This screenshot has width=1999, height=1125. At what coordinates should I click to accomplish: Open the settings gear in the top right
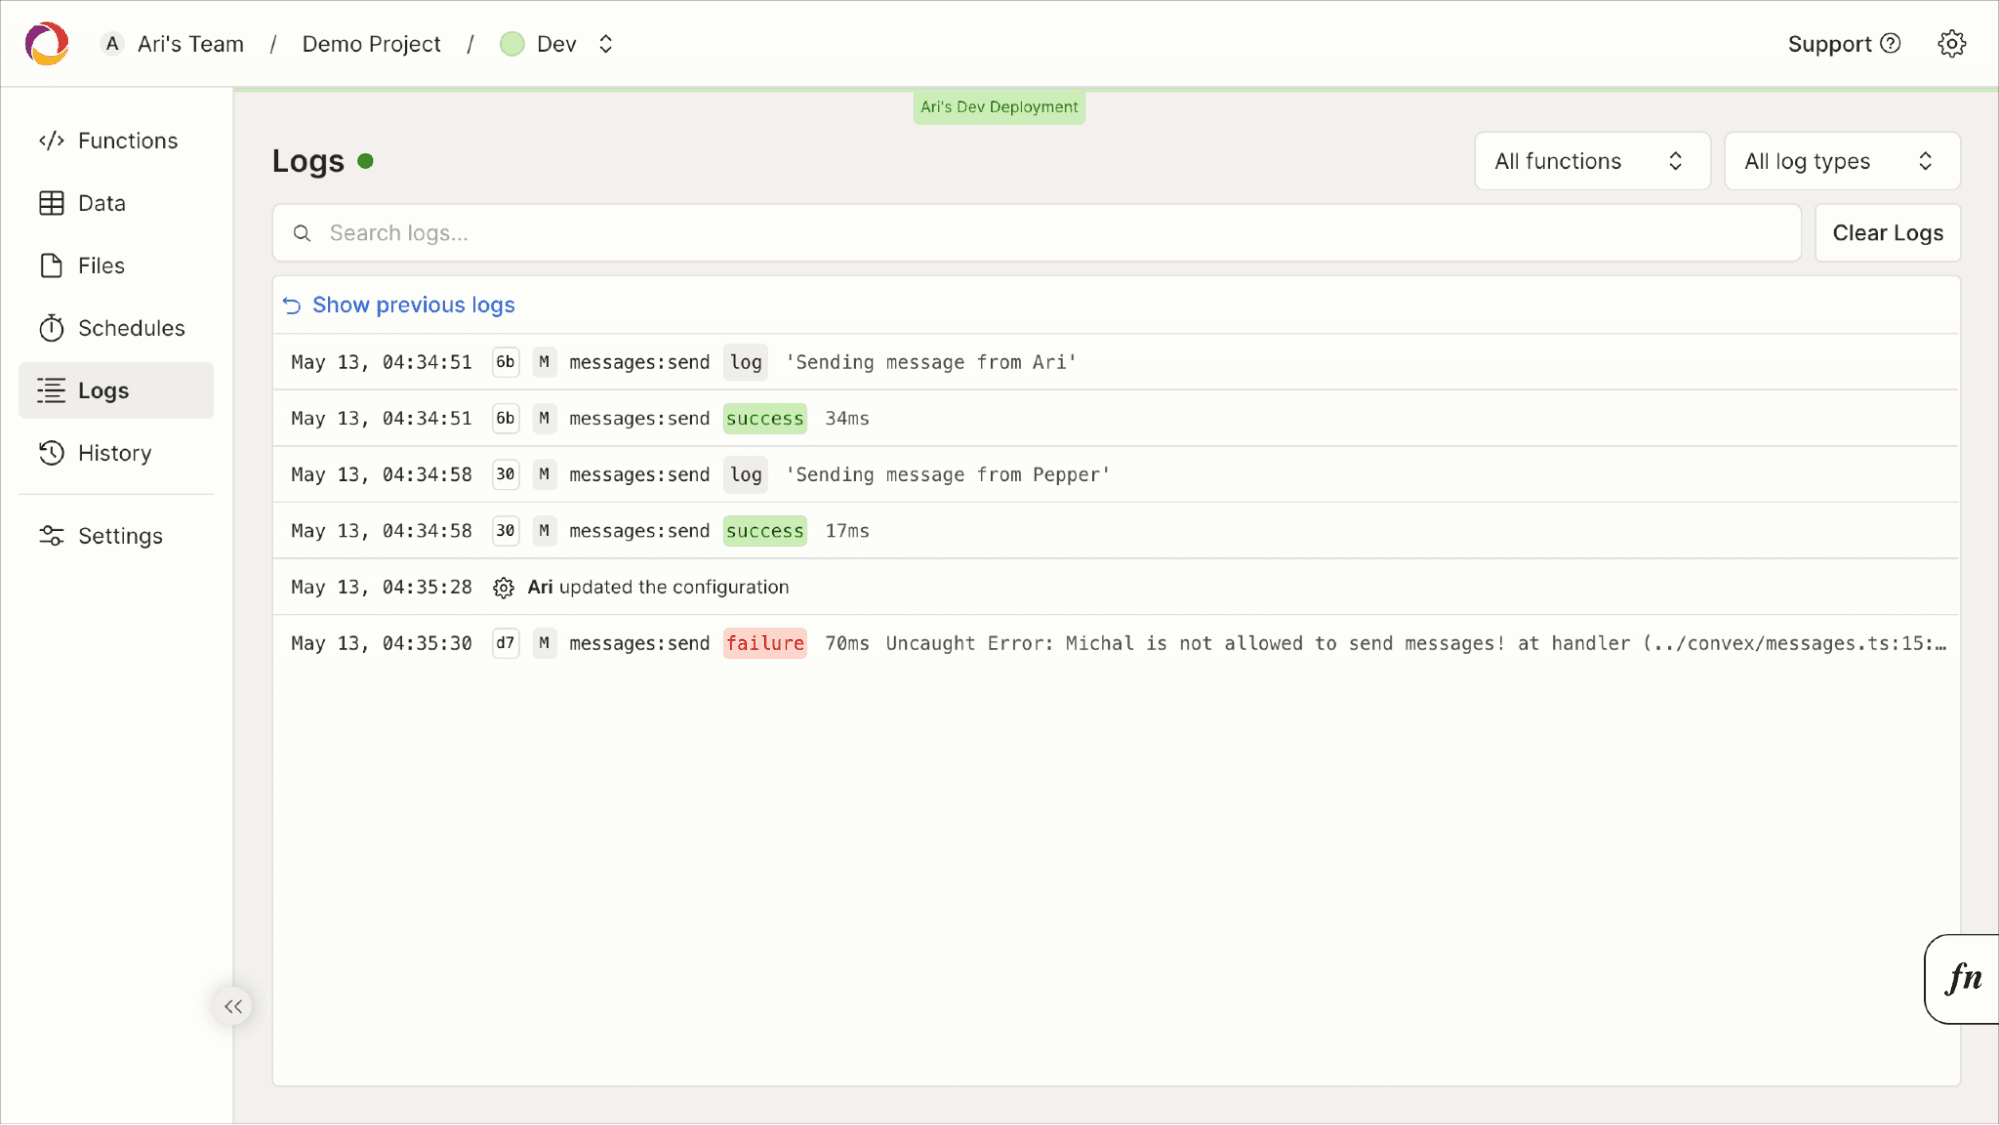coord(1952,43)
